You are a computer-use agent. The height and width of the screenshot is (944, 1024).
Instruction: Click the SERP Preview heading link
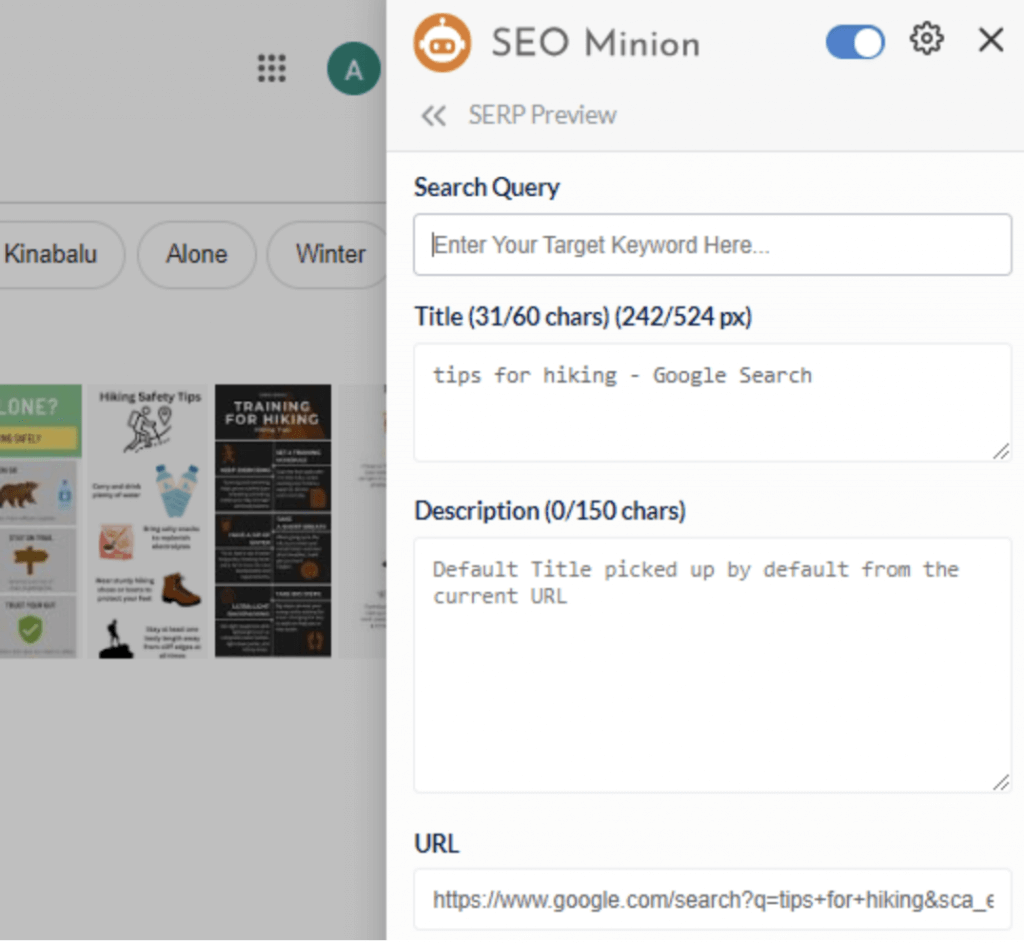coord(542,115)
